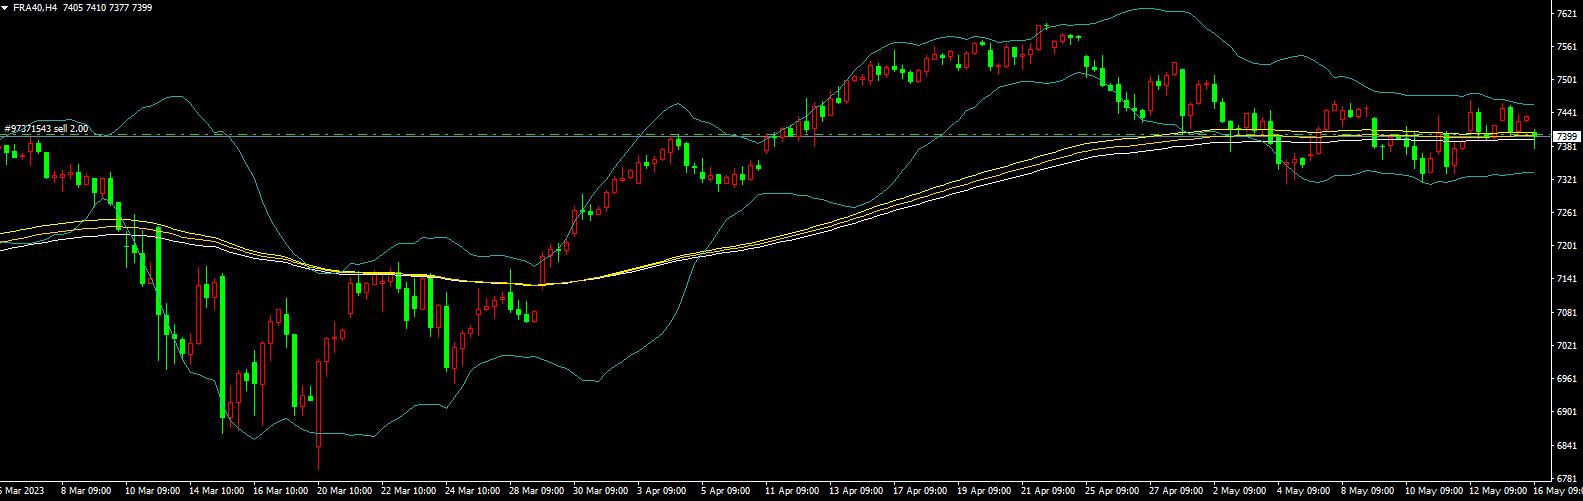Click price scale label 7021
Viewport: 1583px width, 501px height.
1567,346
